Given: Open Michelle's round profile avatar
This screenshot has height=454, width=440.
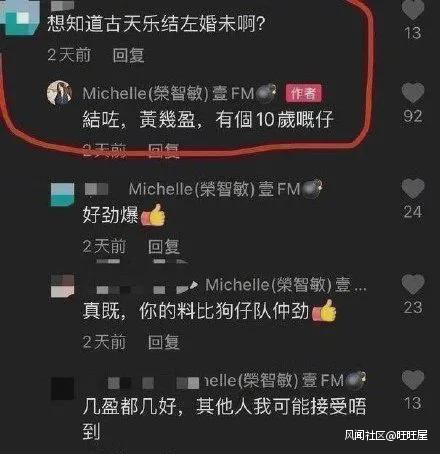Looking at the screenshot, I should [x=59, y=92].
